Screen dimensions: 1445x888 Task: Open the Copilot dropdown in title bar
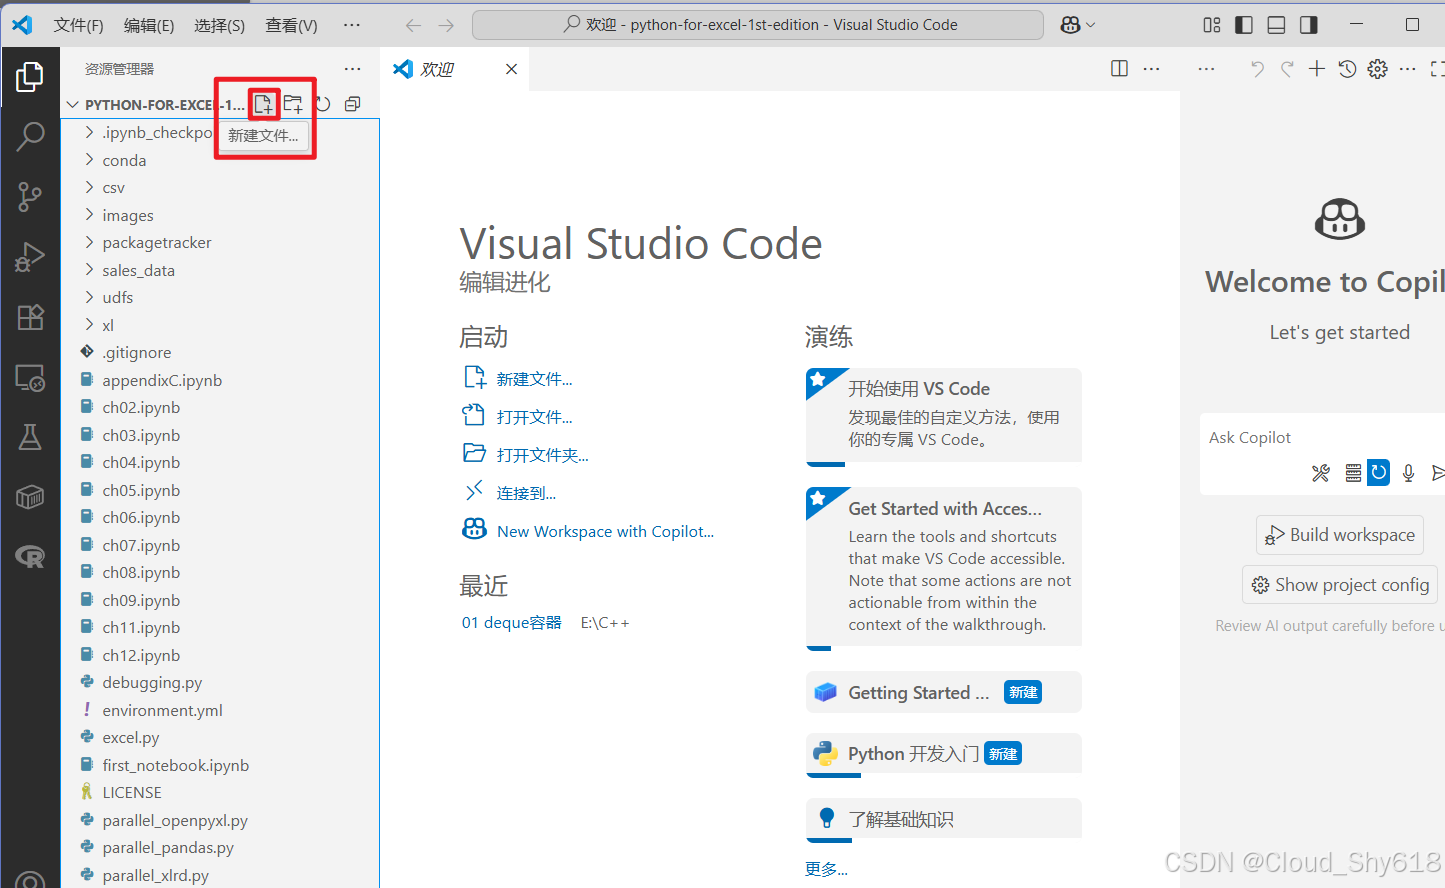[1078, 25]
